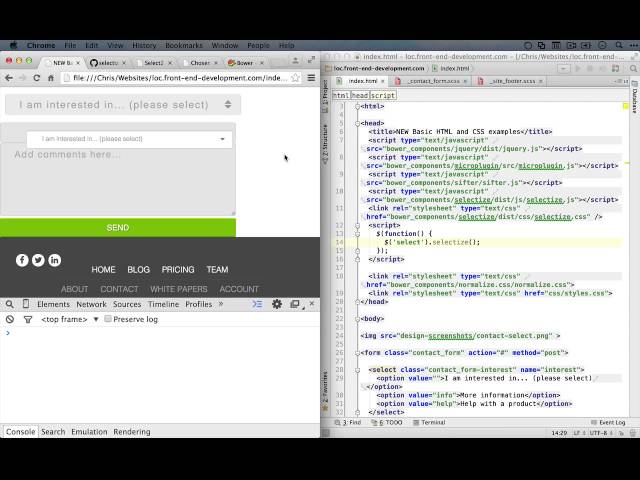
Task: Click script breadcrumb in editor
Action: tap(383, 95)
